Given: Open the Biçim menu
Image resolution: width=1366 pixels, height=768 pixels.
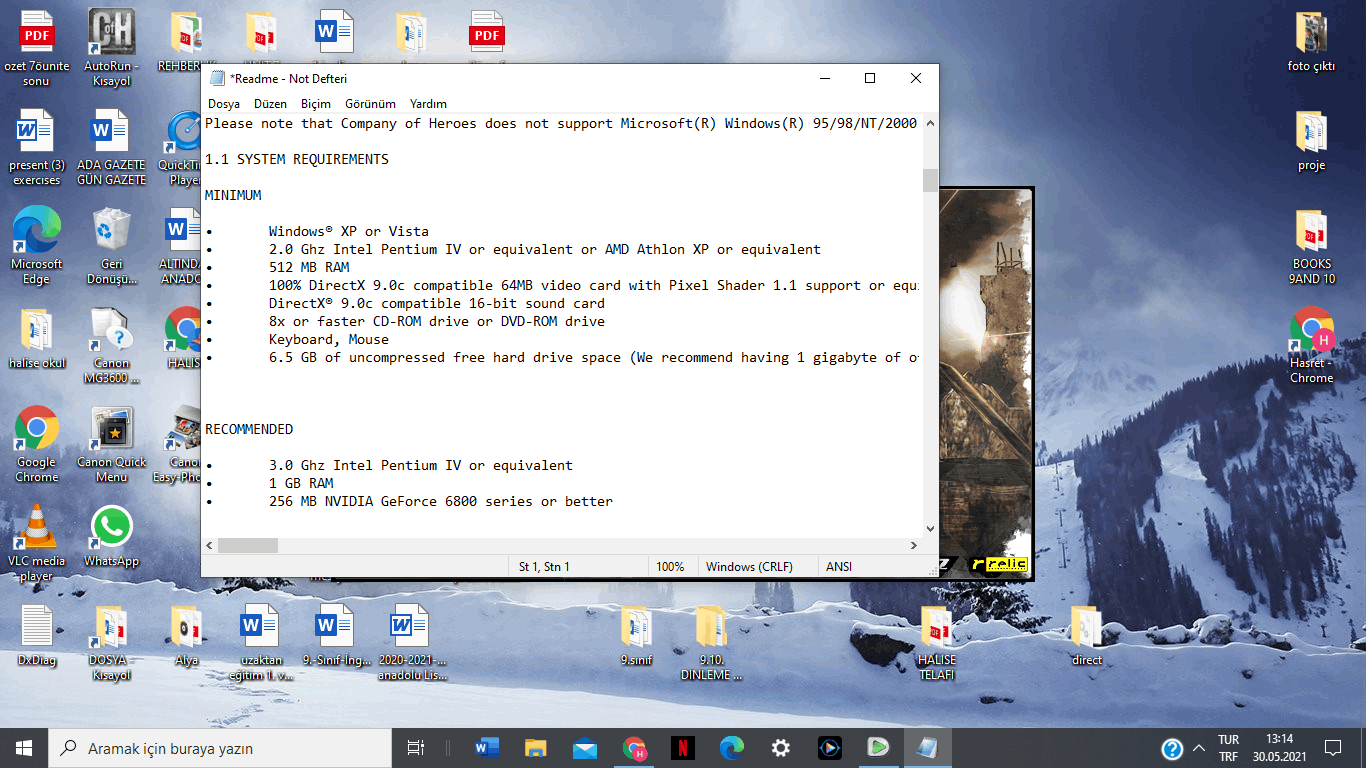Looking at the screenshot, I should [x=316, y=104].
